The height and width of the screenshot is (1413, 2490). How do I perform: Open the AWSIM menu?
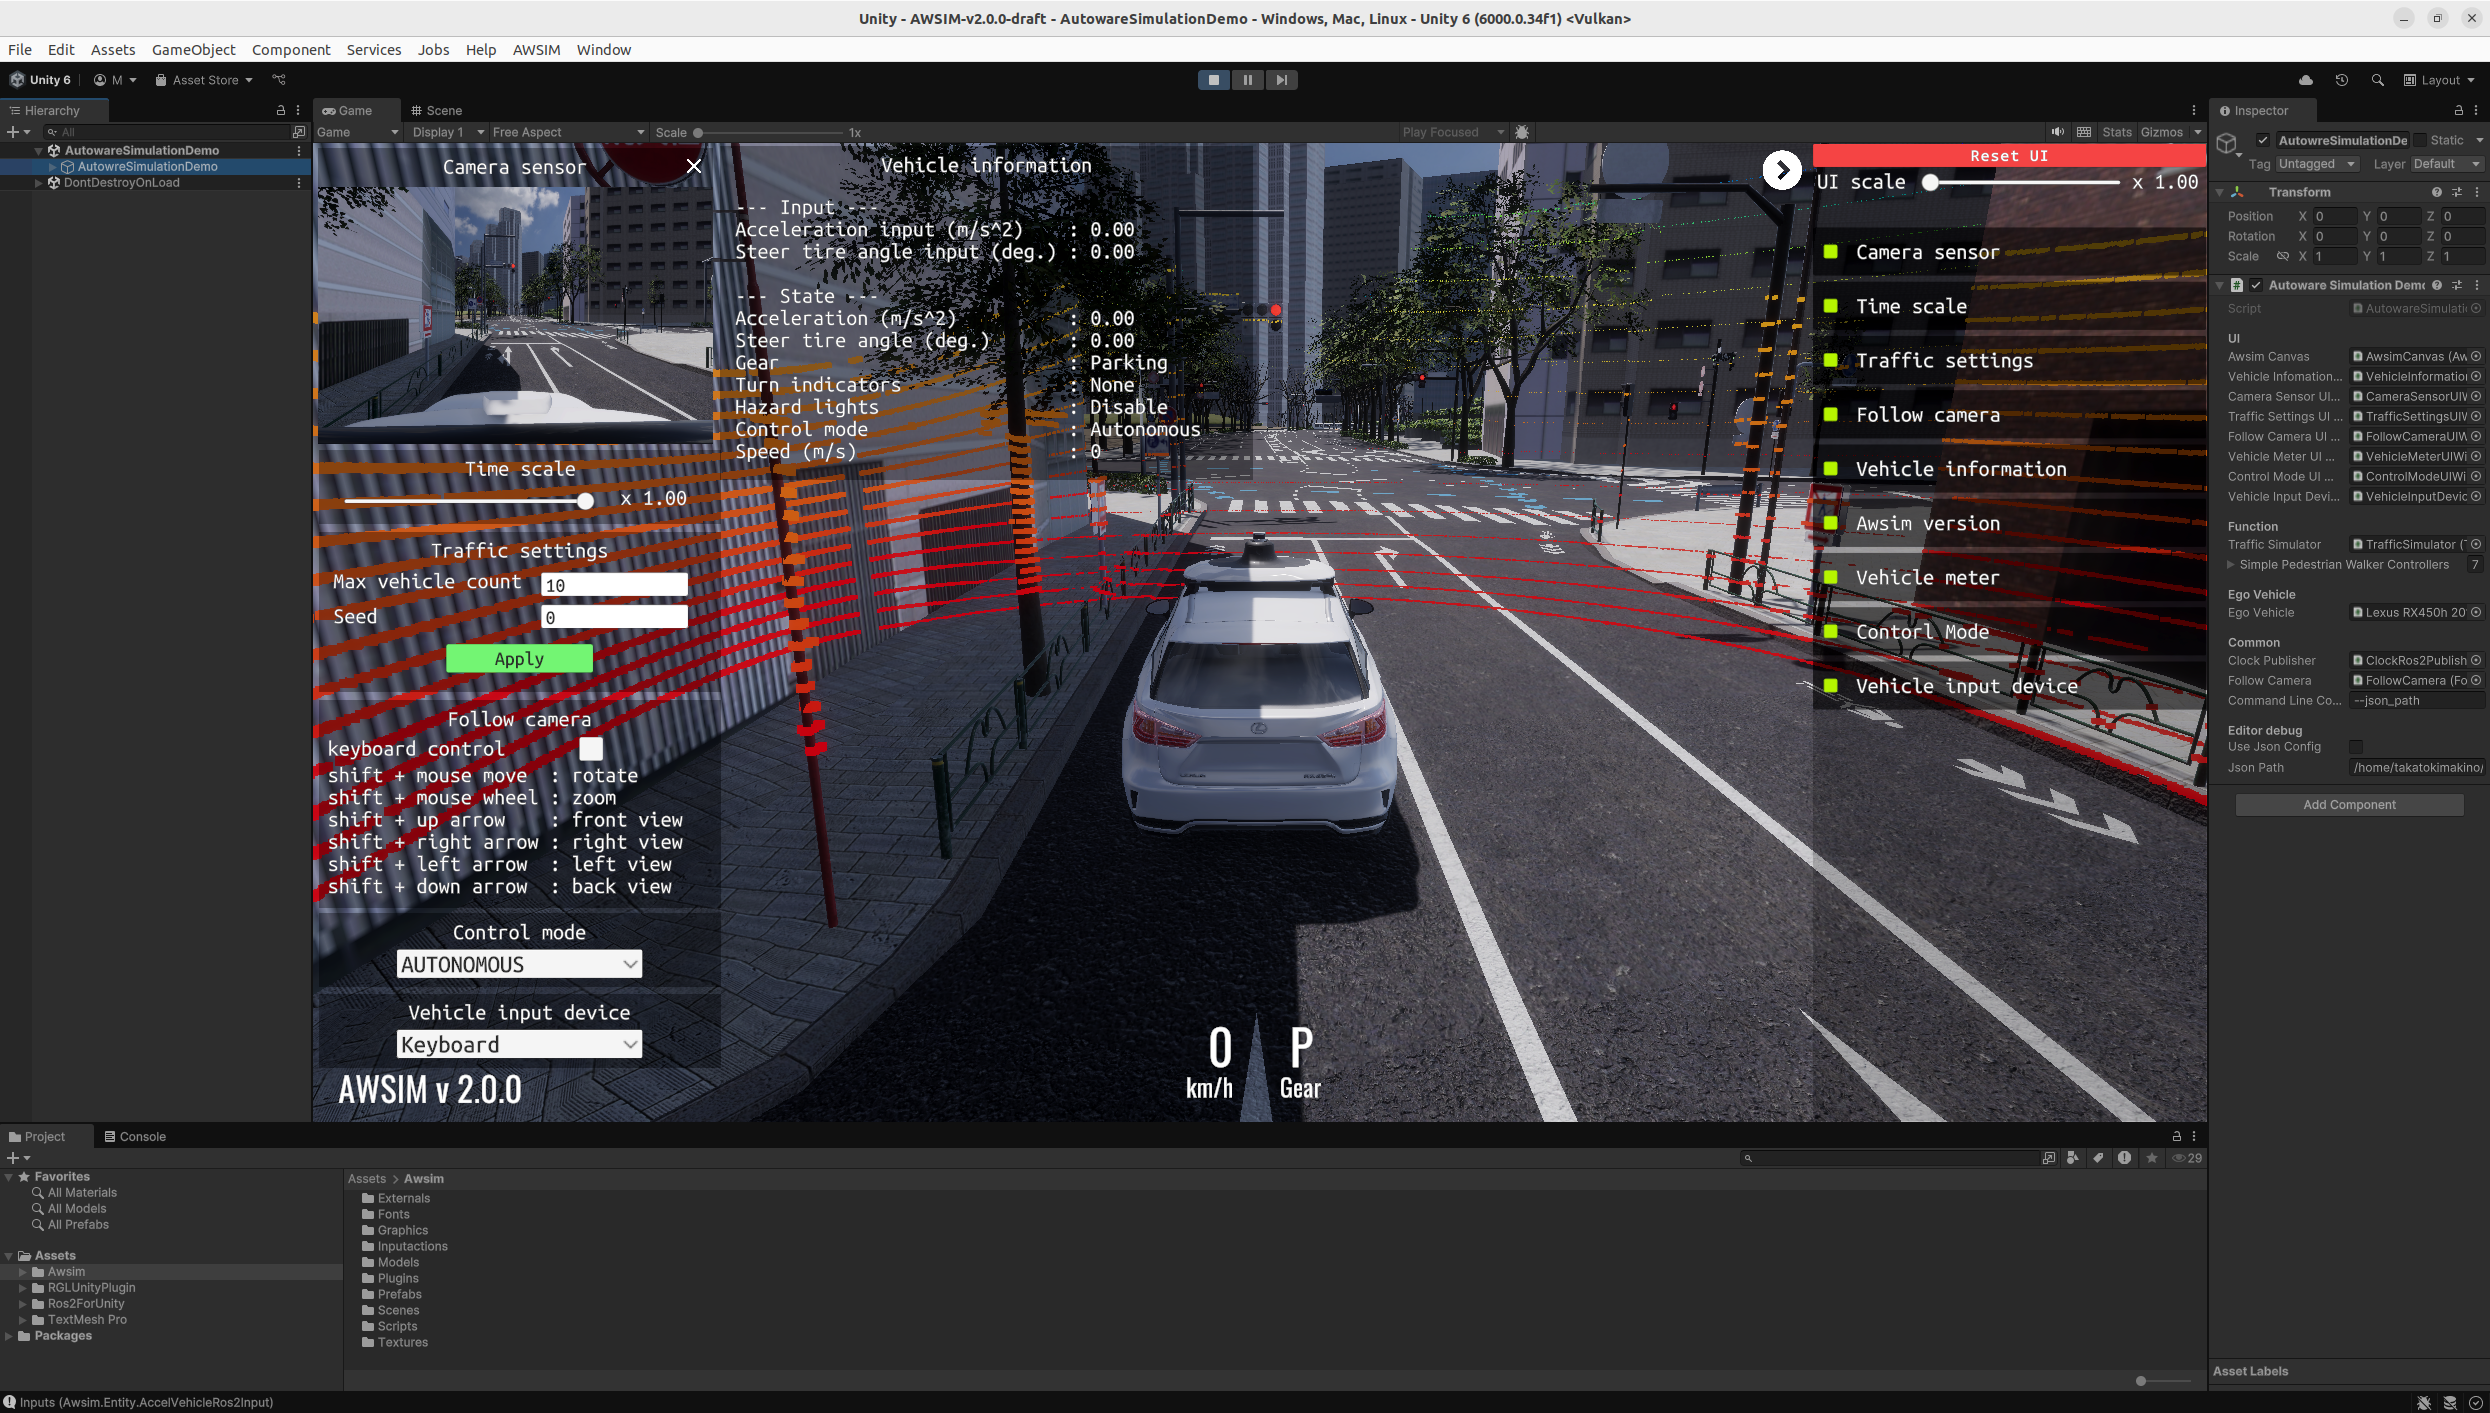[x=536, y=49]
